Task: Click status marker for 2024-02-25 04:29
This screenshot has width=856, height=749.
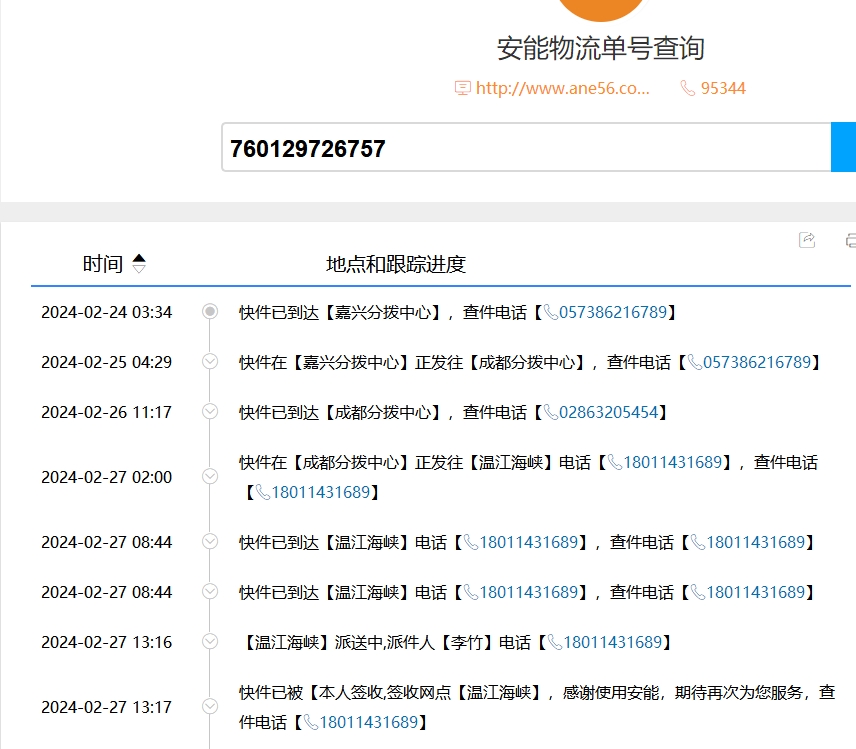Action: click(210, 361)
